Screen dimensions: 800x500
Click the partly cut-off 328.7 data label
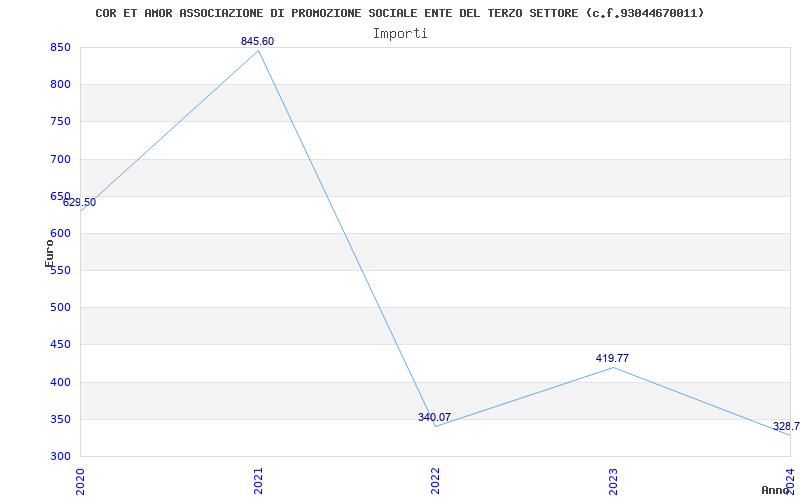[x=786, y=427]
